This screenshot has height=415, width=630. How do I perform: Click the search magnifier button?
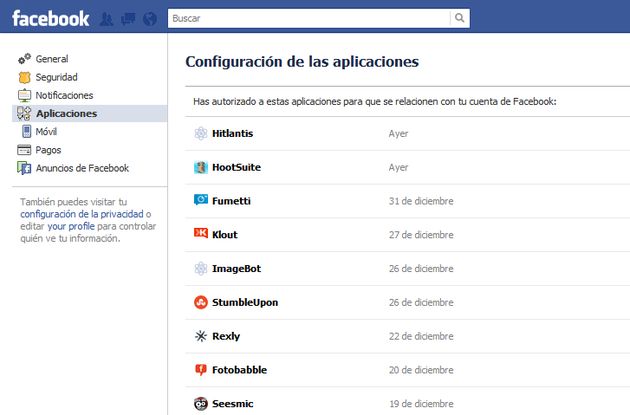(460, 18)
